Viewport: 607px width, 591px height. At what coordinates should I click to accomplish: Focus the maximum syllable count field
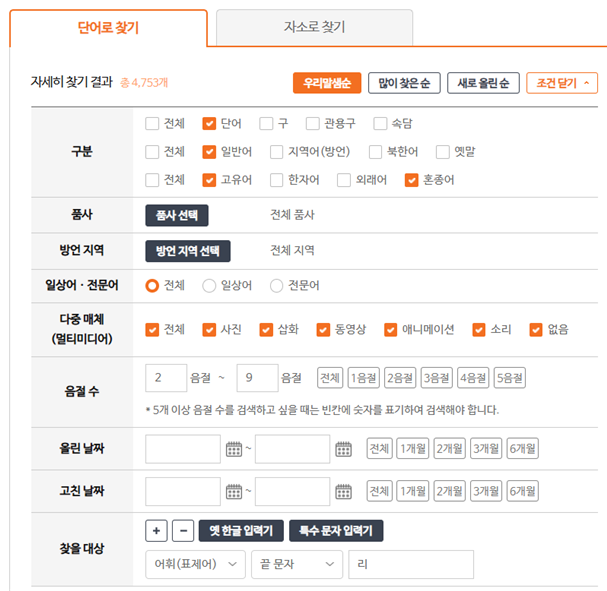coord(257,378)
